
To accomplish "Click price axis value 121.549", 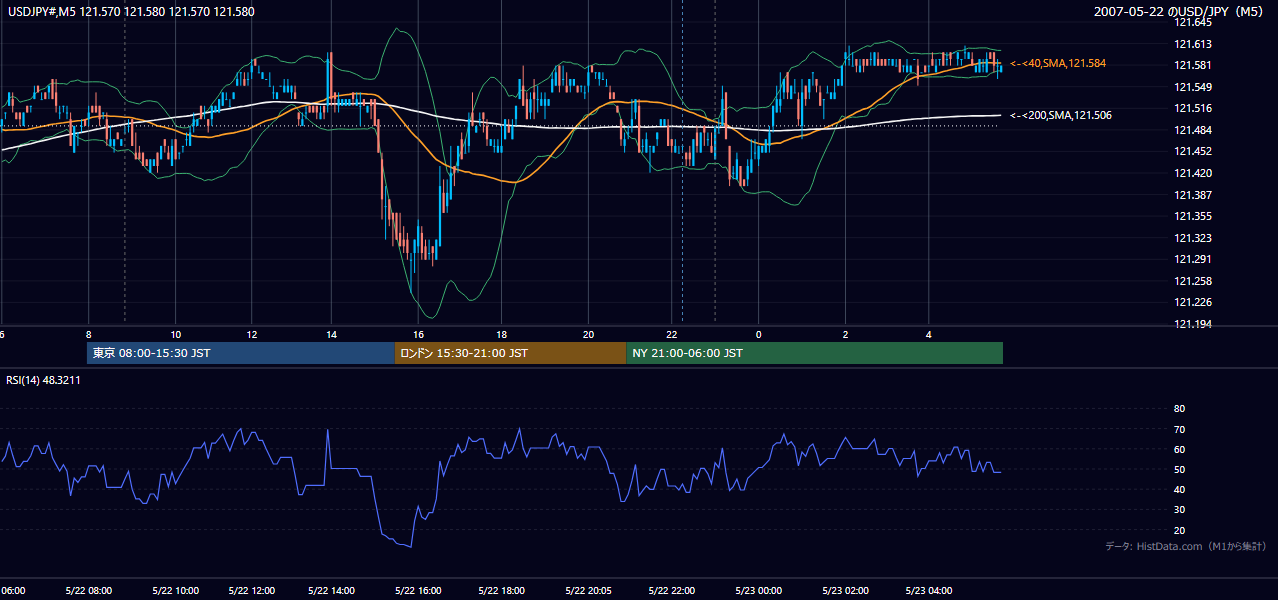I will click(1194, 87).
